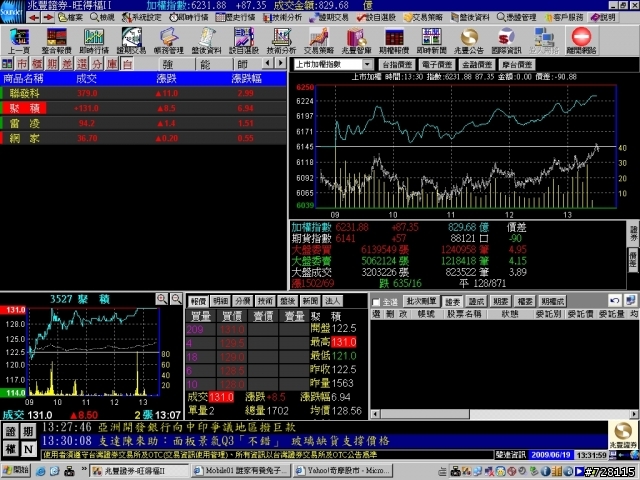This screenshot has height=480, width=640.
Task: Zoom out on the 3527 聚積 chart
Action: [x=176, y=299]
